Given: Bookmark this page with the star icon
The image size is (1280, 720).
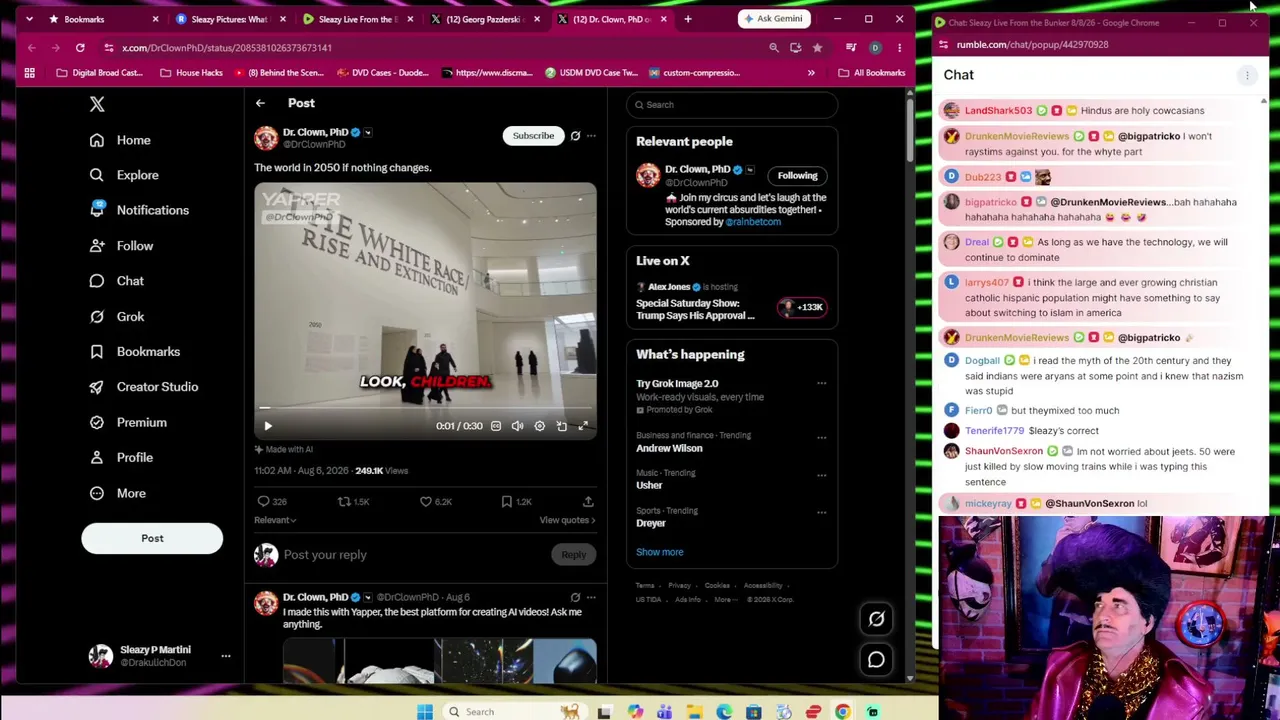Looking at the screenshot, I should (817, 47).
